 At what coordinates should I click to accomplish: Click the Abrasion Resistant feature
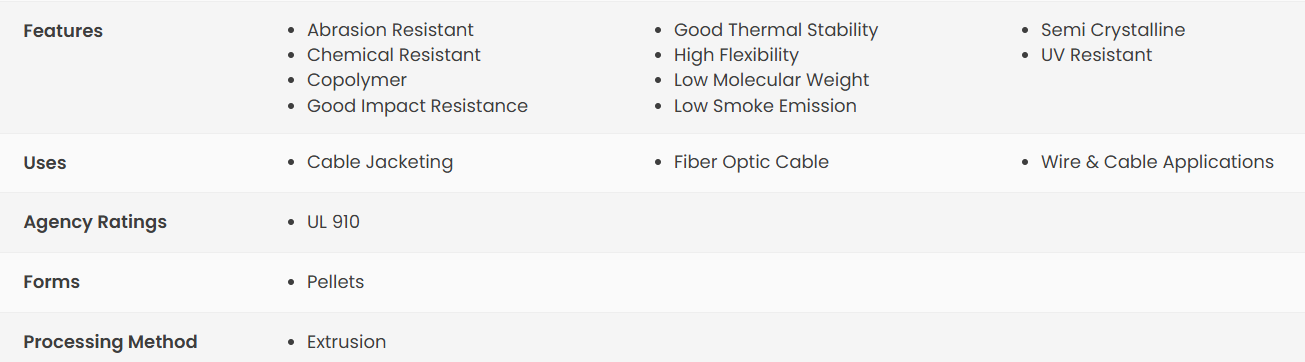pos(390,30)
